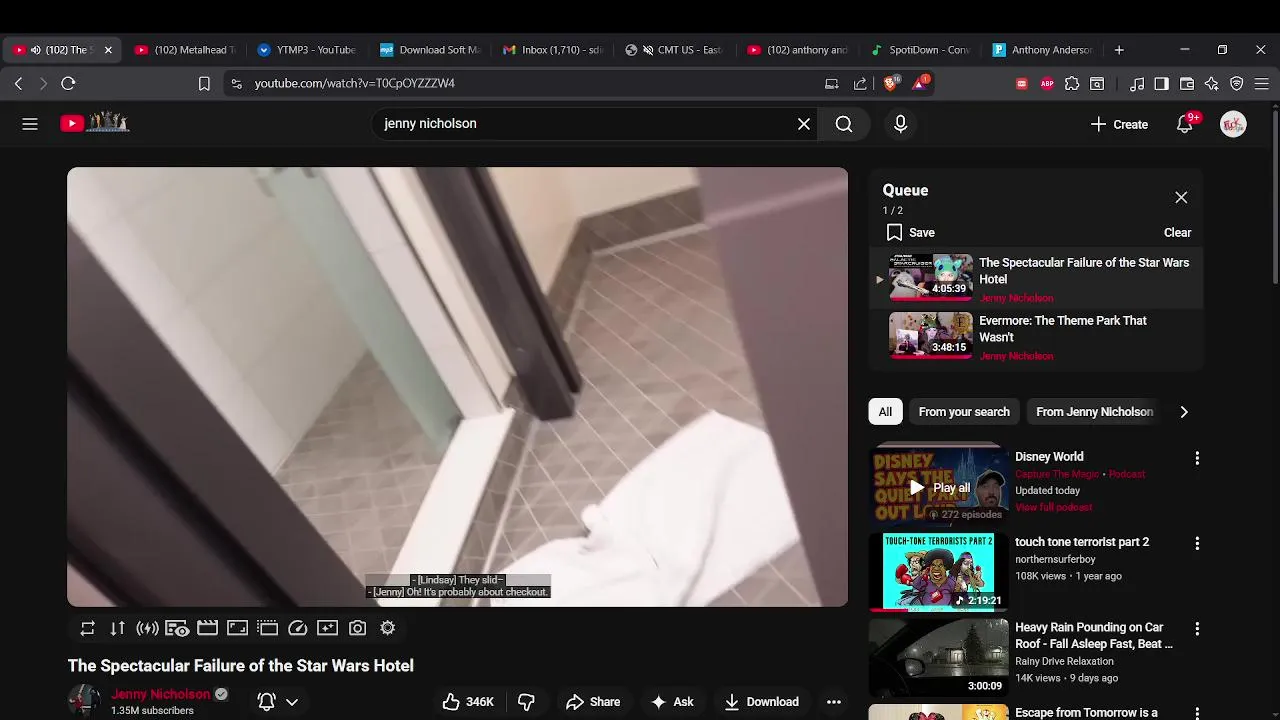Download the video
The height and width of the screenshot is (720, 1280).
[x=762, y=702]
